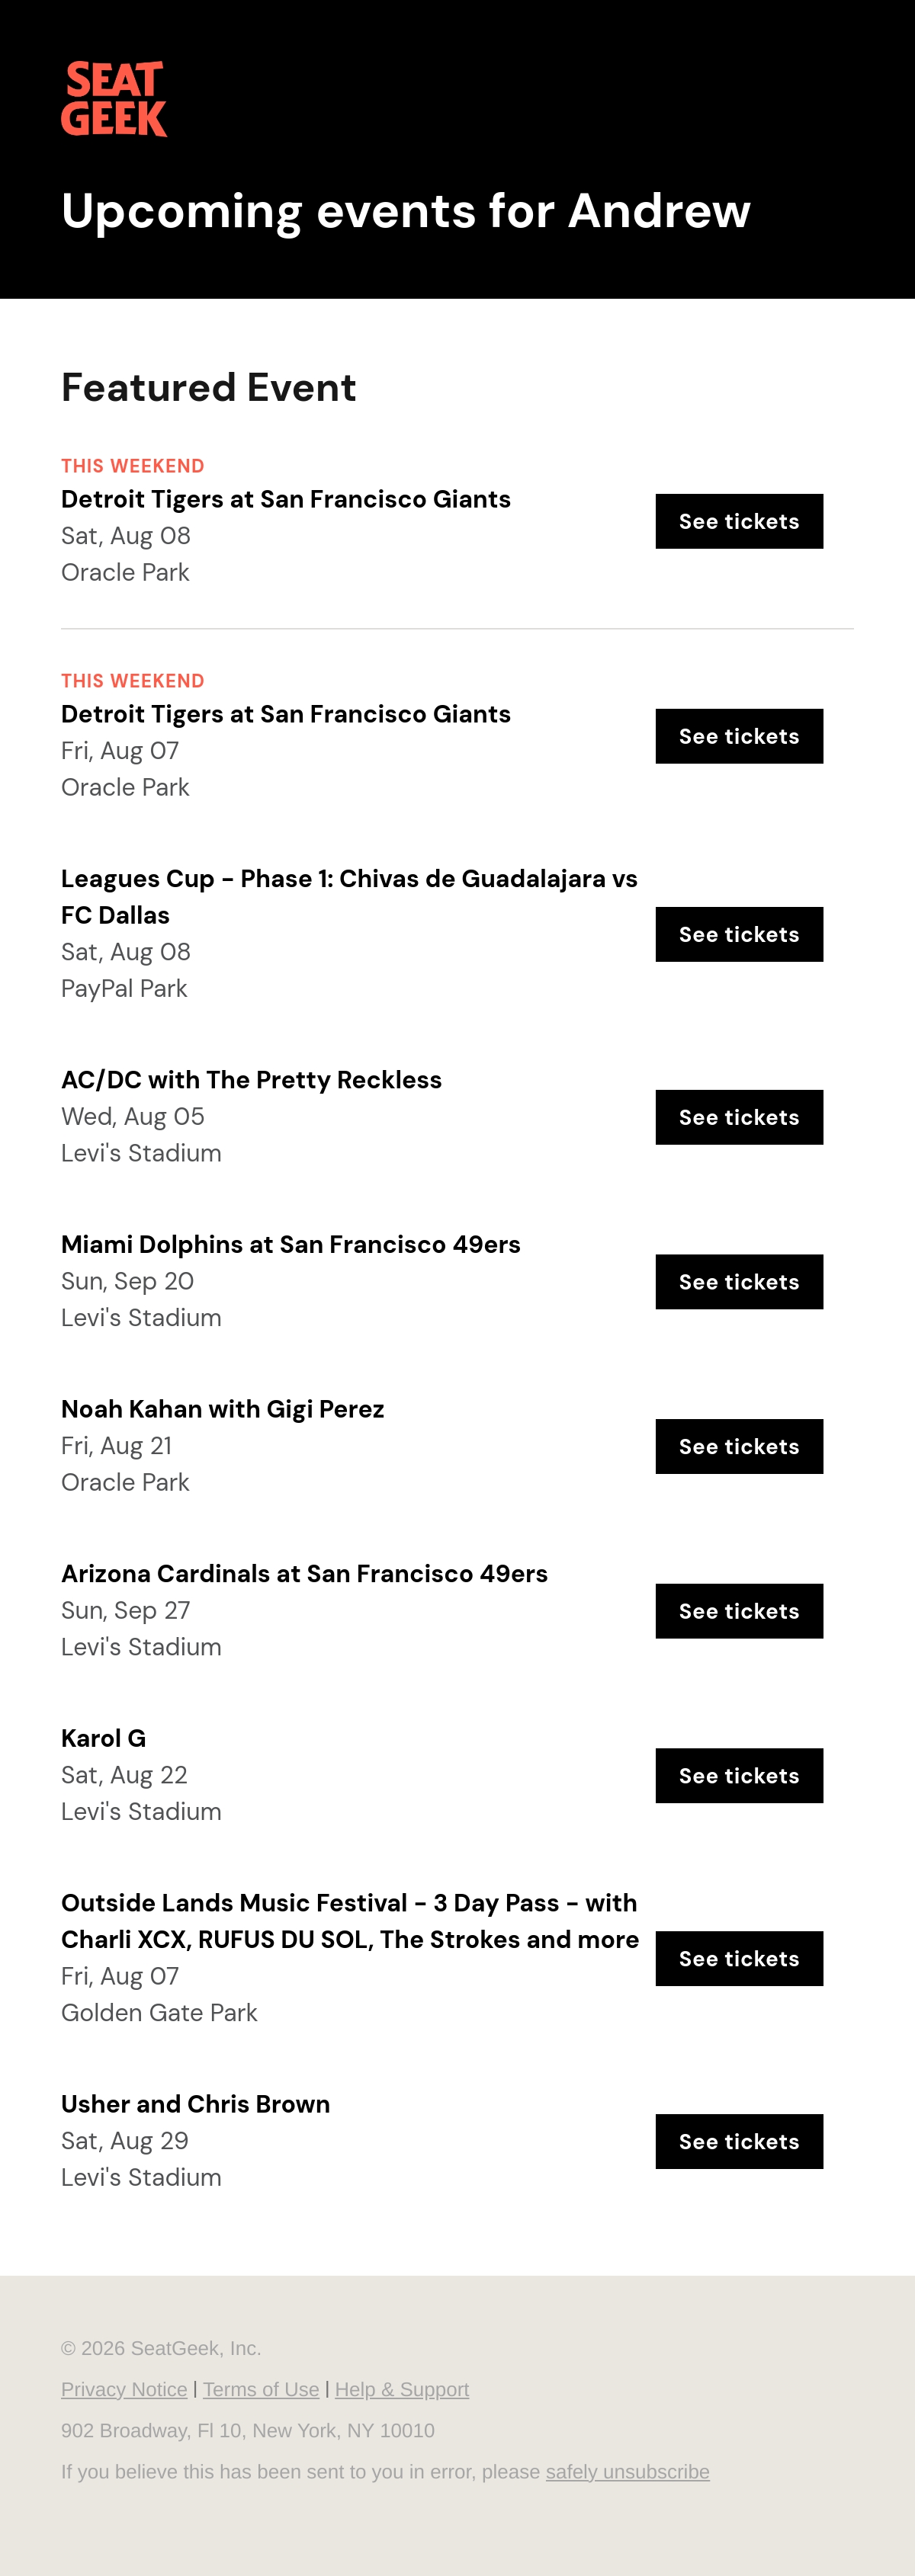Open the Help & Support link
The height and width of the screenshot is (2576, 915).
pos(402,2389)
